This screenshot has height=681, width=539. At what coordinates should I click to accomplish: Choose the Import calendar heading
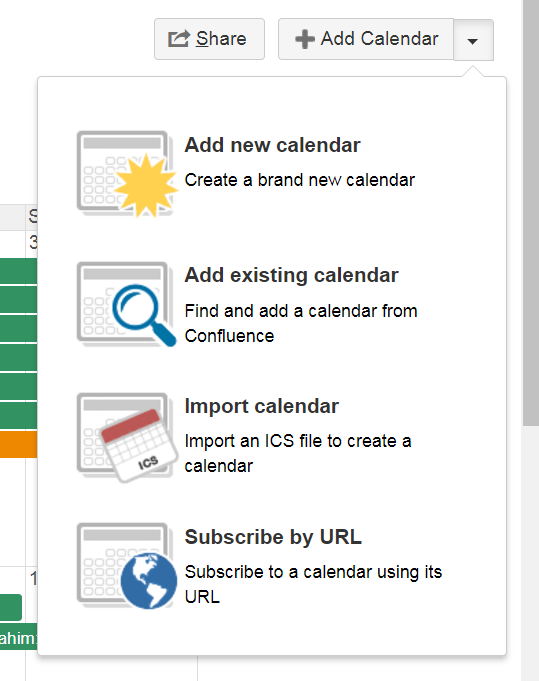pyautogui.click(x=261, y=407)
